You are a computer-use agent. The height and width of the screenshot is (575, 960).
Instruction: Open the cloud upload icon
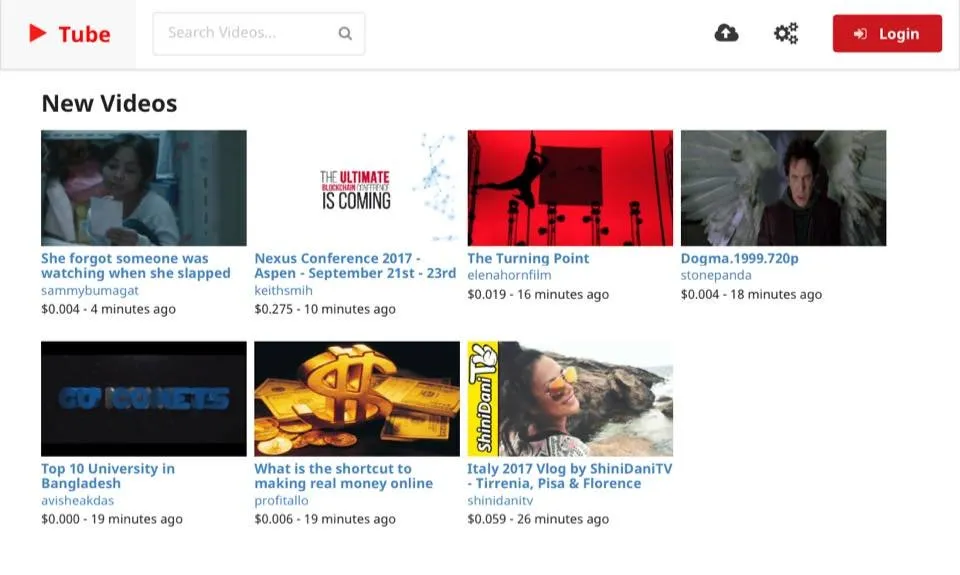pos(726,33)
